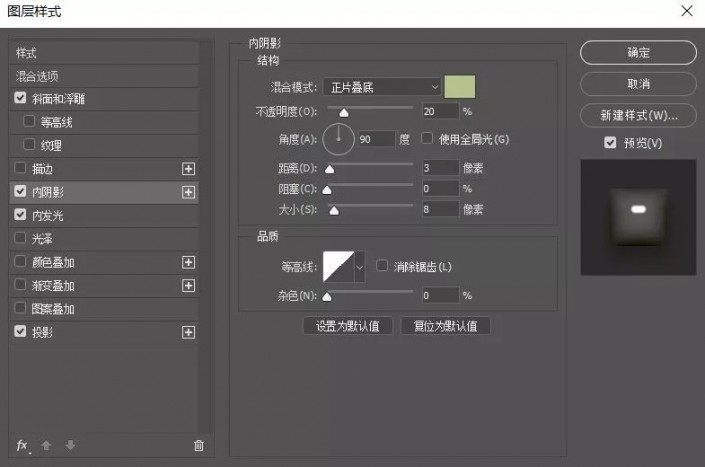Image resolution: width=705 pixels, height=467 pixels.
Task: Click the 等高线 contour thumbnail
Action: coord(339,267)
